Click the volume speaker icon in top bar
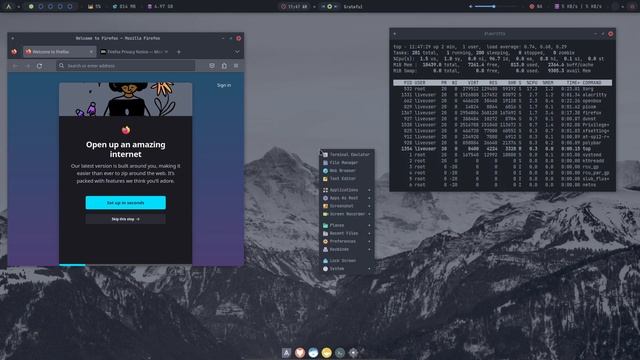 (471, 7)
